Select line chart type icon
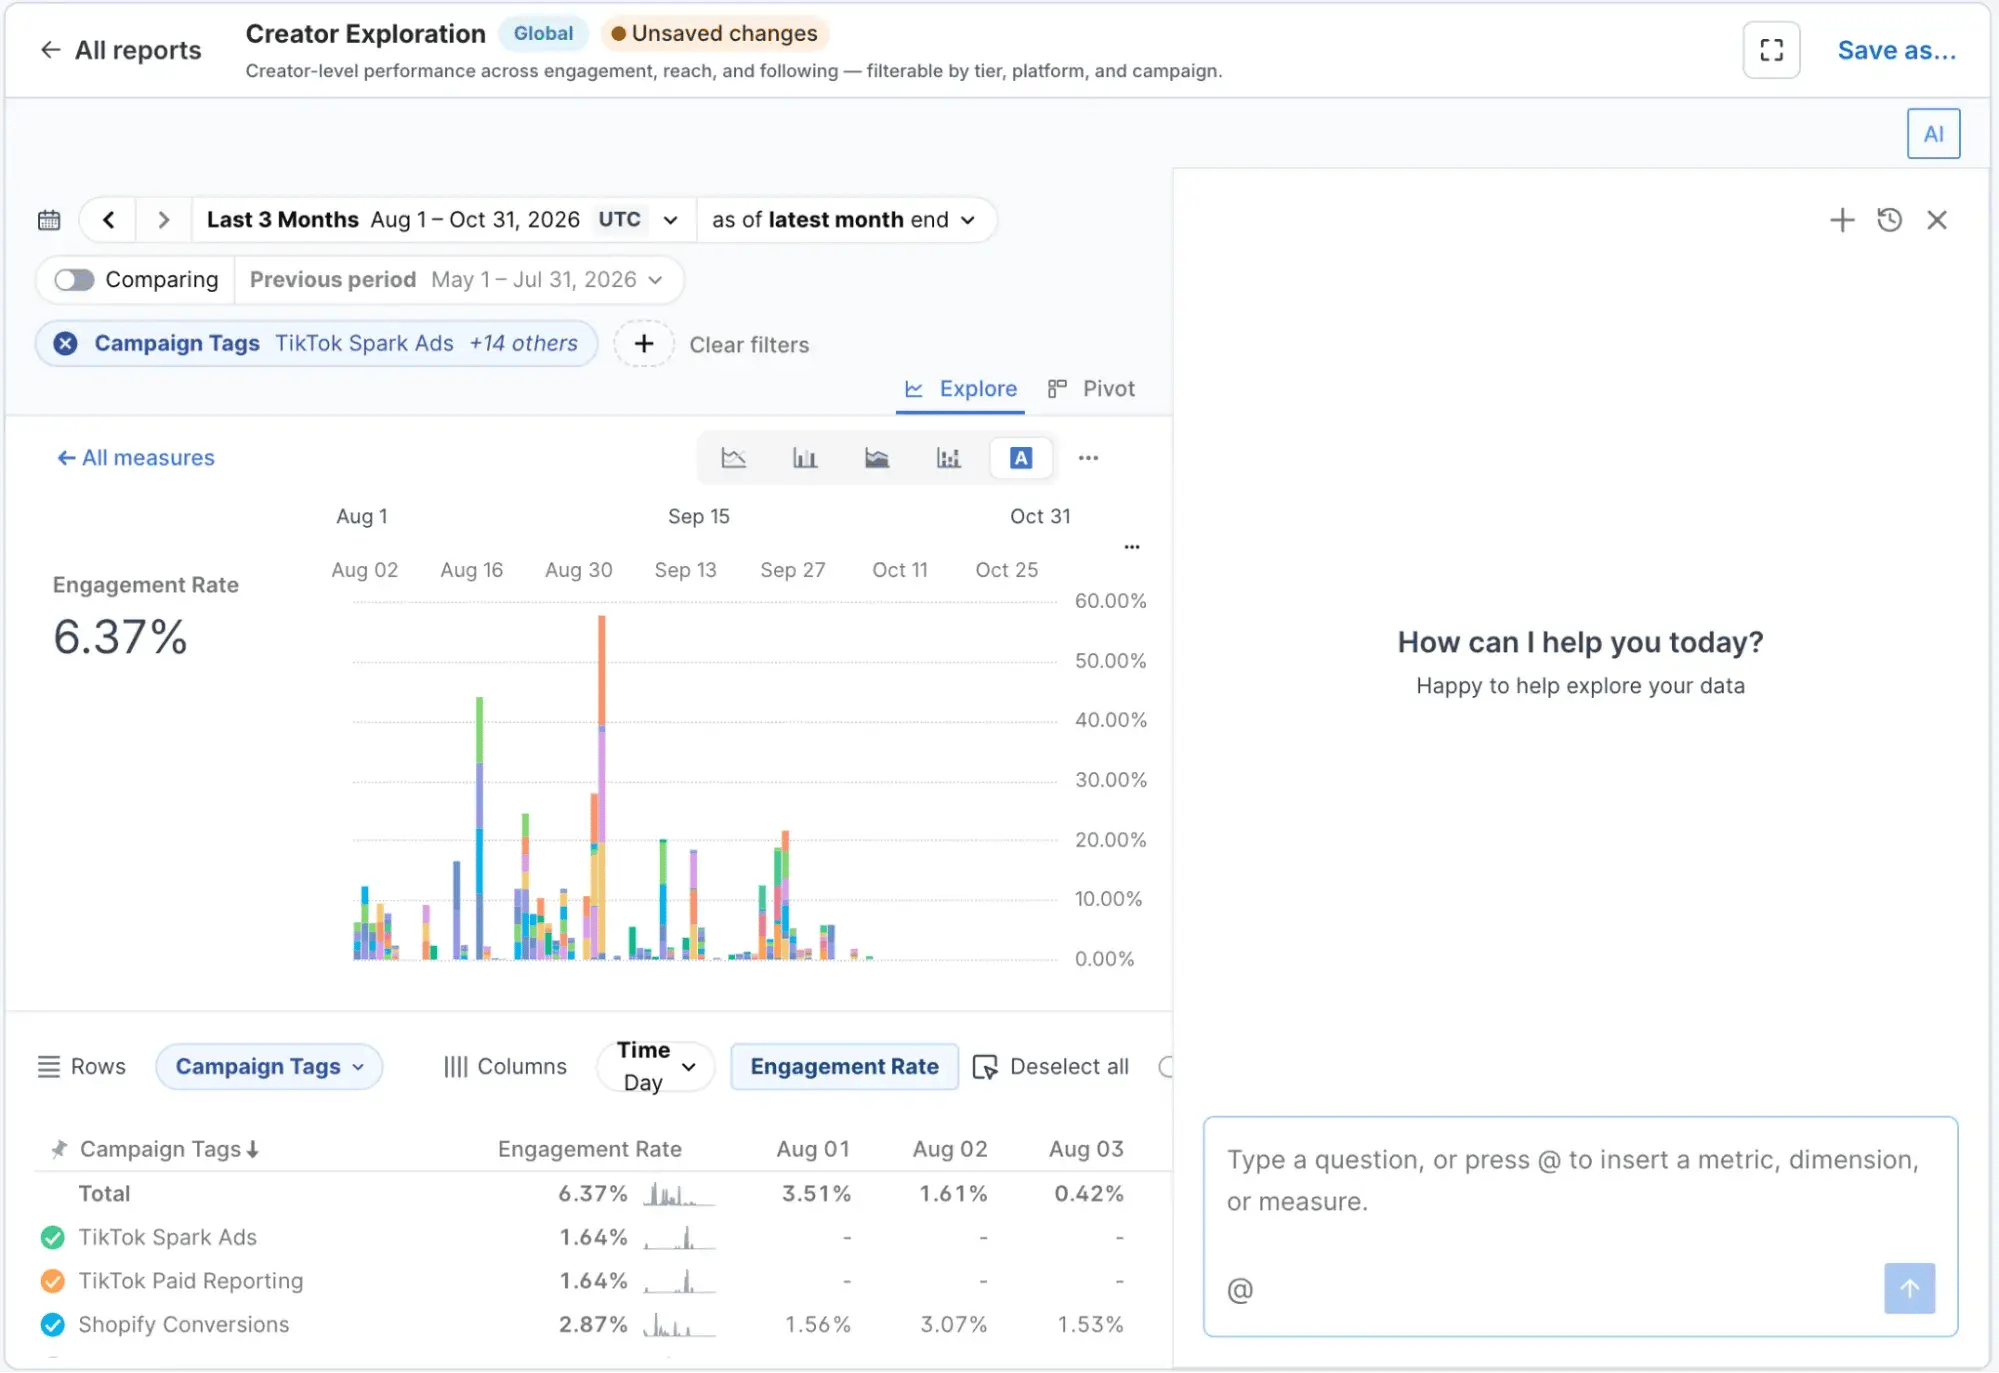The height and width of the screenshot is (1373, 1999). 733,458
